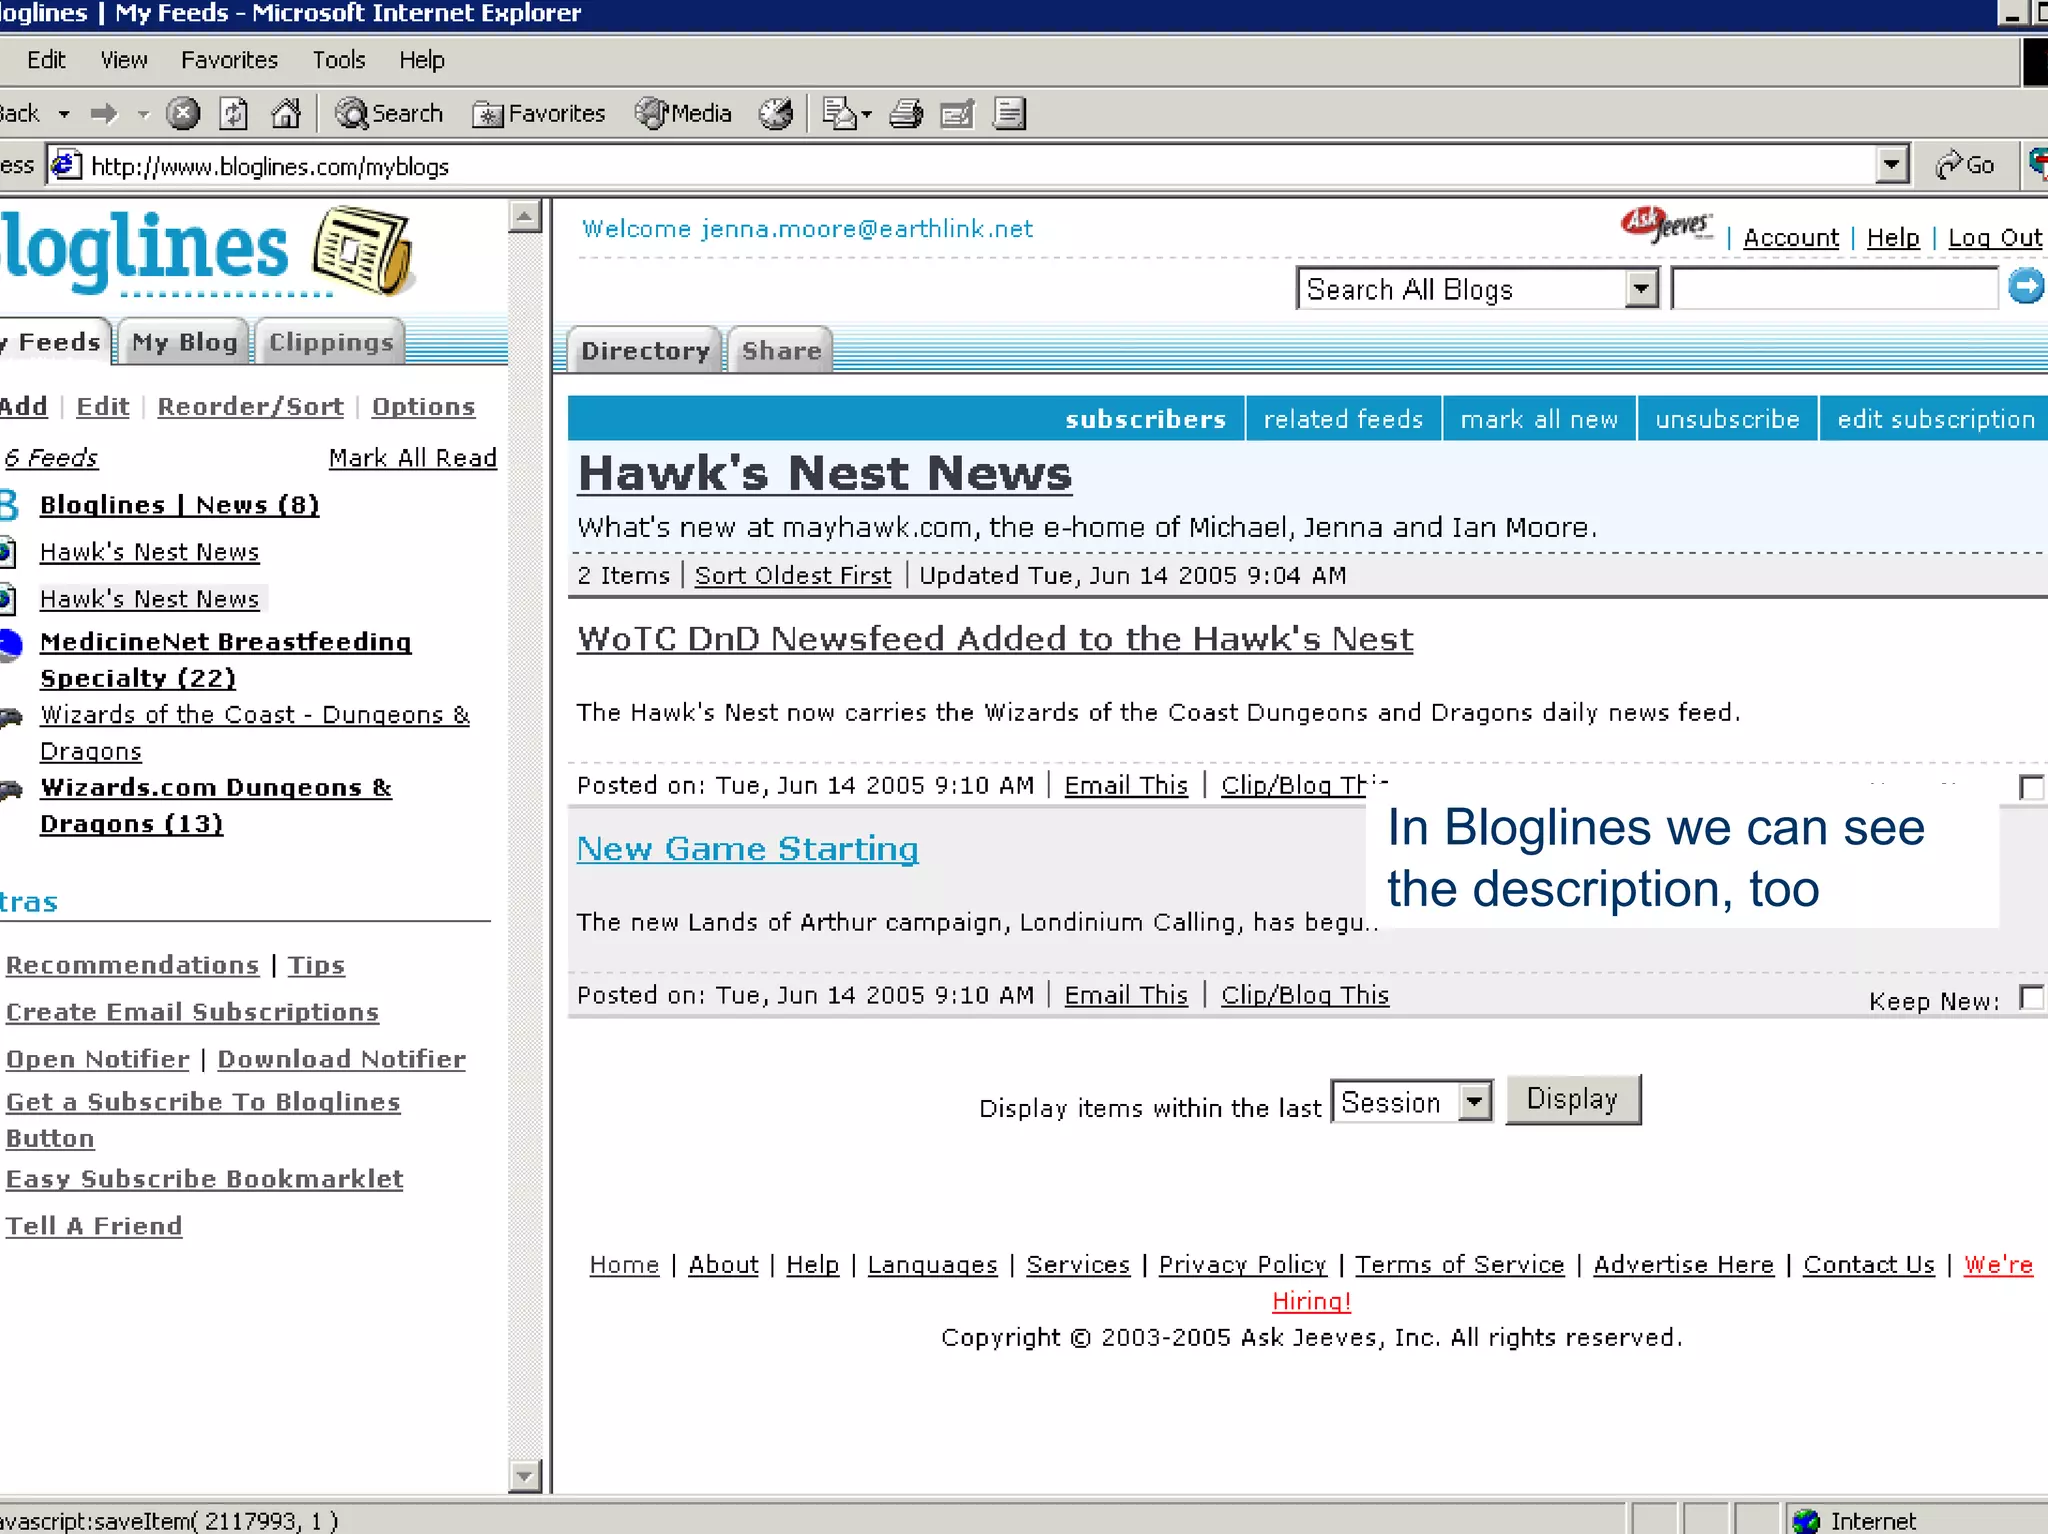Open the Edit menu
Image resolution: width=2048 pixels, height=1534 pixels.
[x=46, y=60]
